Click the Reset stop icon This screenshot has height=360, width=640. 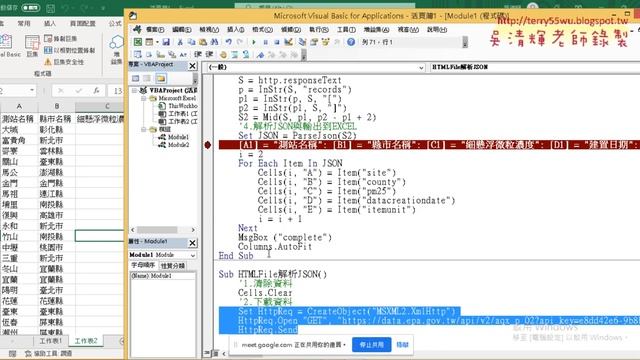(x=277, y=42)
